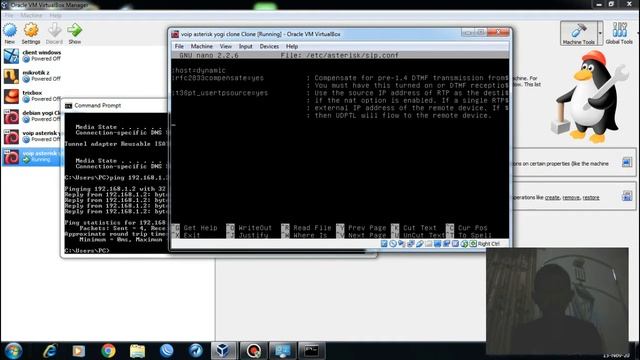The height and width of the screenshot is (360, 640).
Task: Select the running 'voip asterisk' VM entry
Action: [x=32, y=156]
